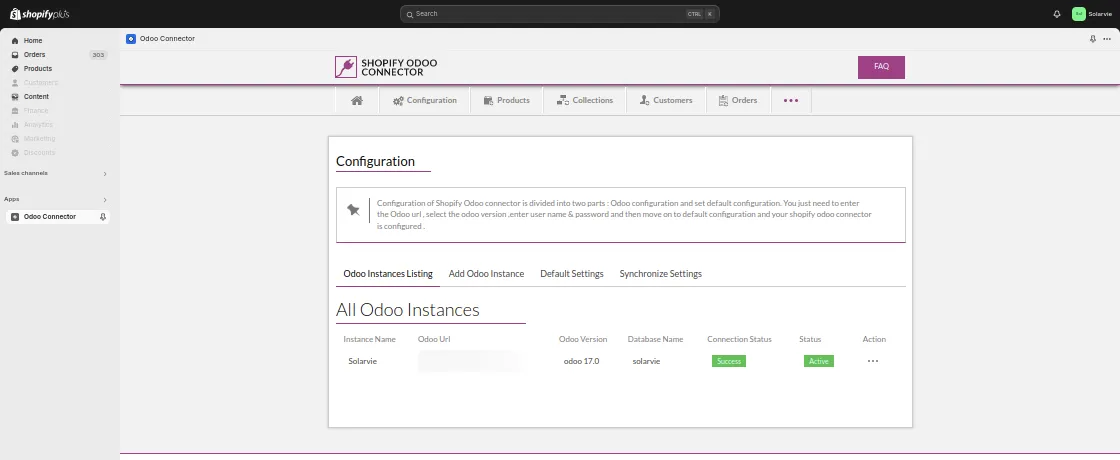
Task: Click the Active status badge
Action: [x=818, y=361]
